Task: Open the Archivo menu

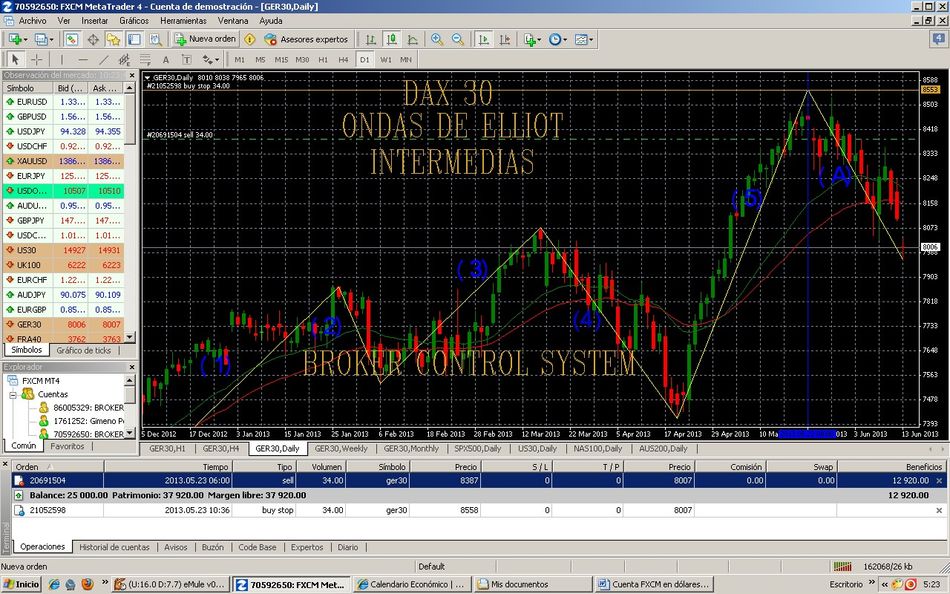Action: (32, 21)
